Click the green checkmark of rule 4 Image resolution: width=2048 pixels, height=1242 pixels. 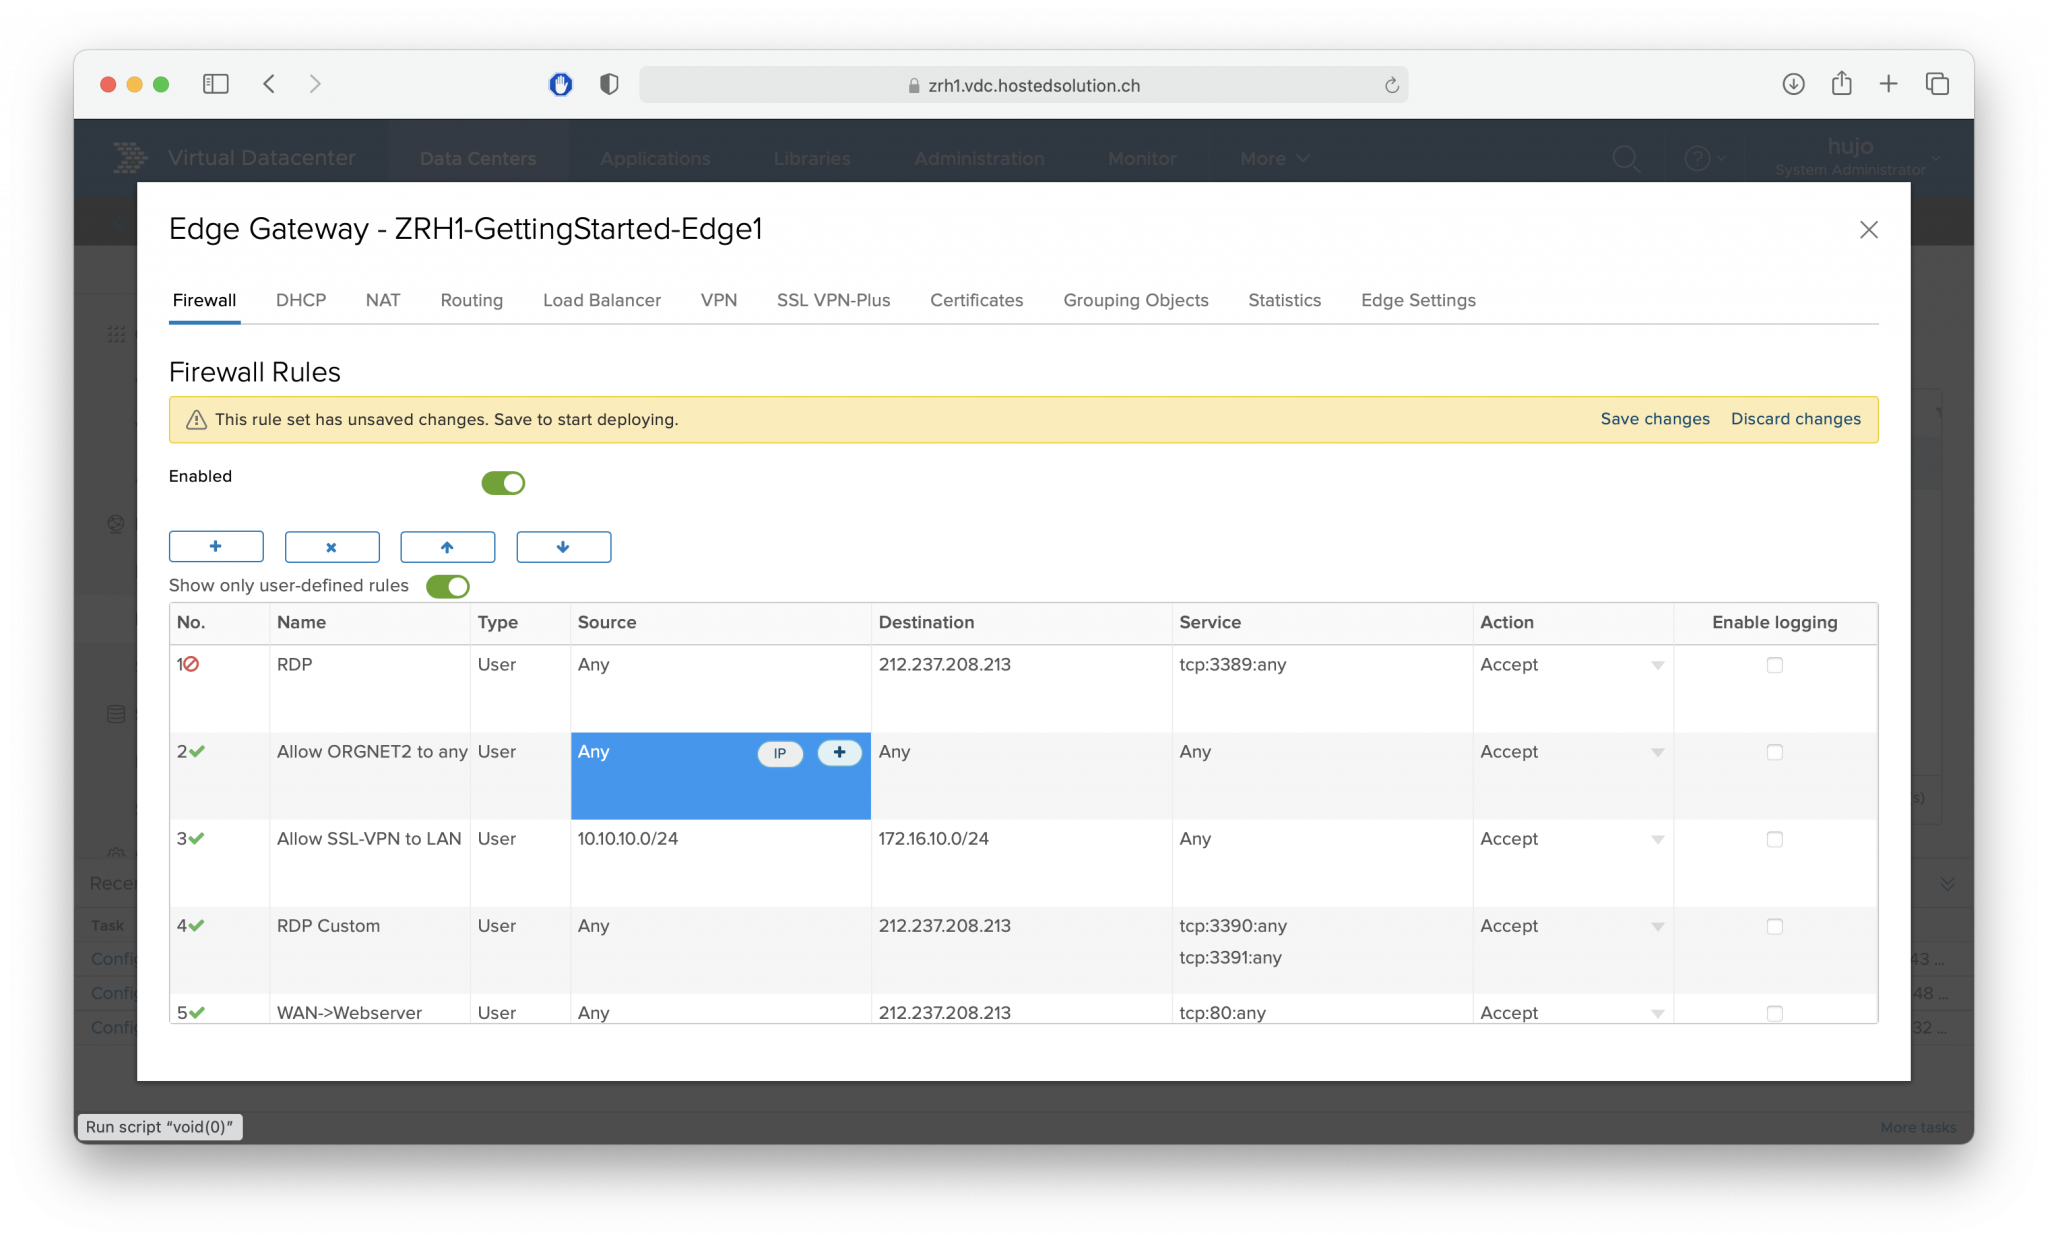(x=197, y=925)
